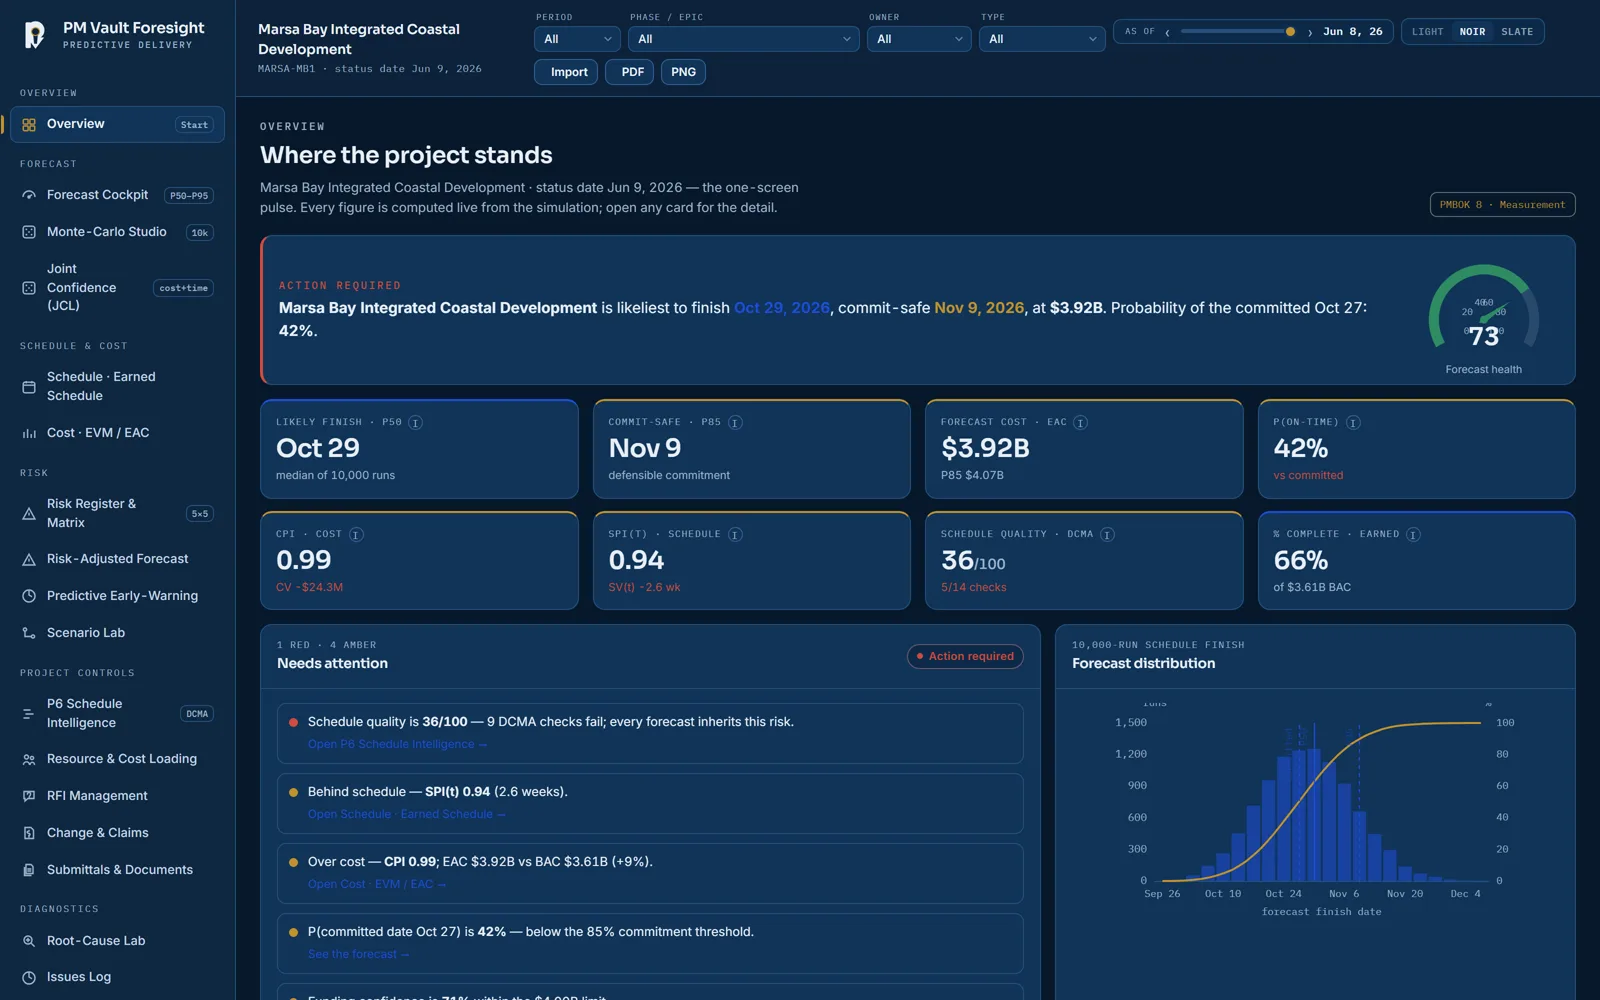Click info icon on Forecast Cost EAC card
This screenshot has height=1000, width=1600.
coord(1080,423)
